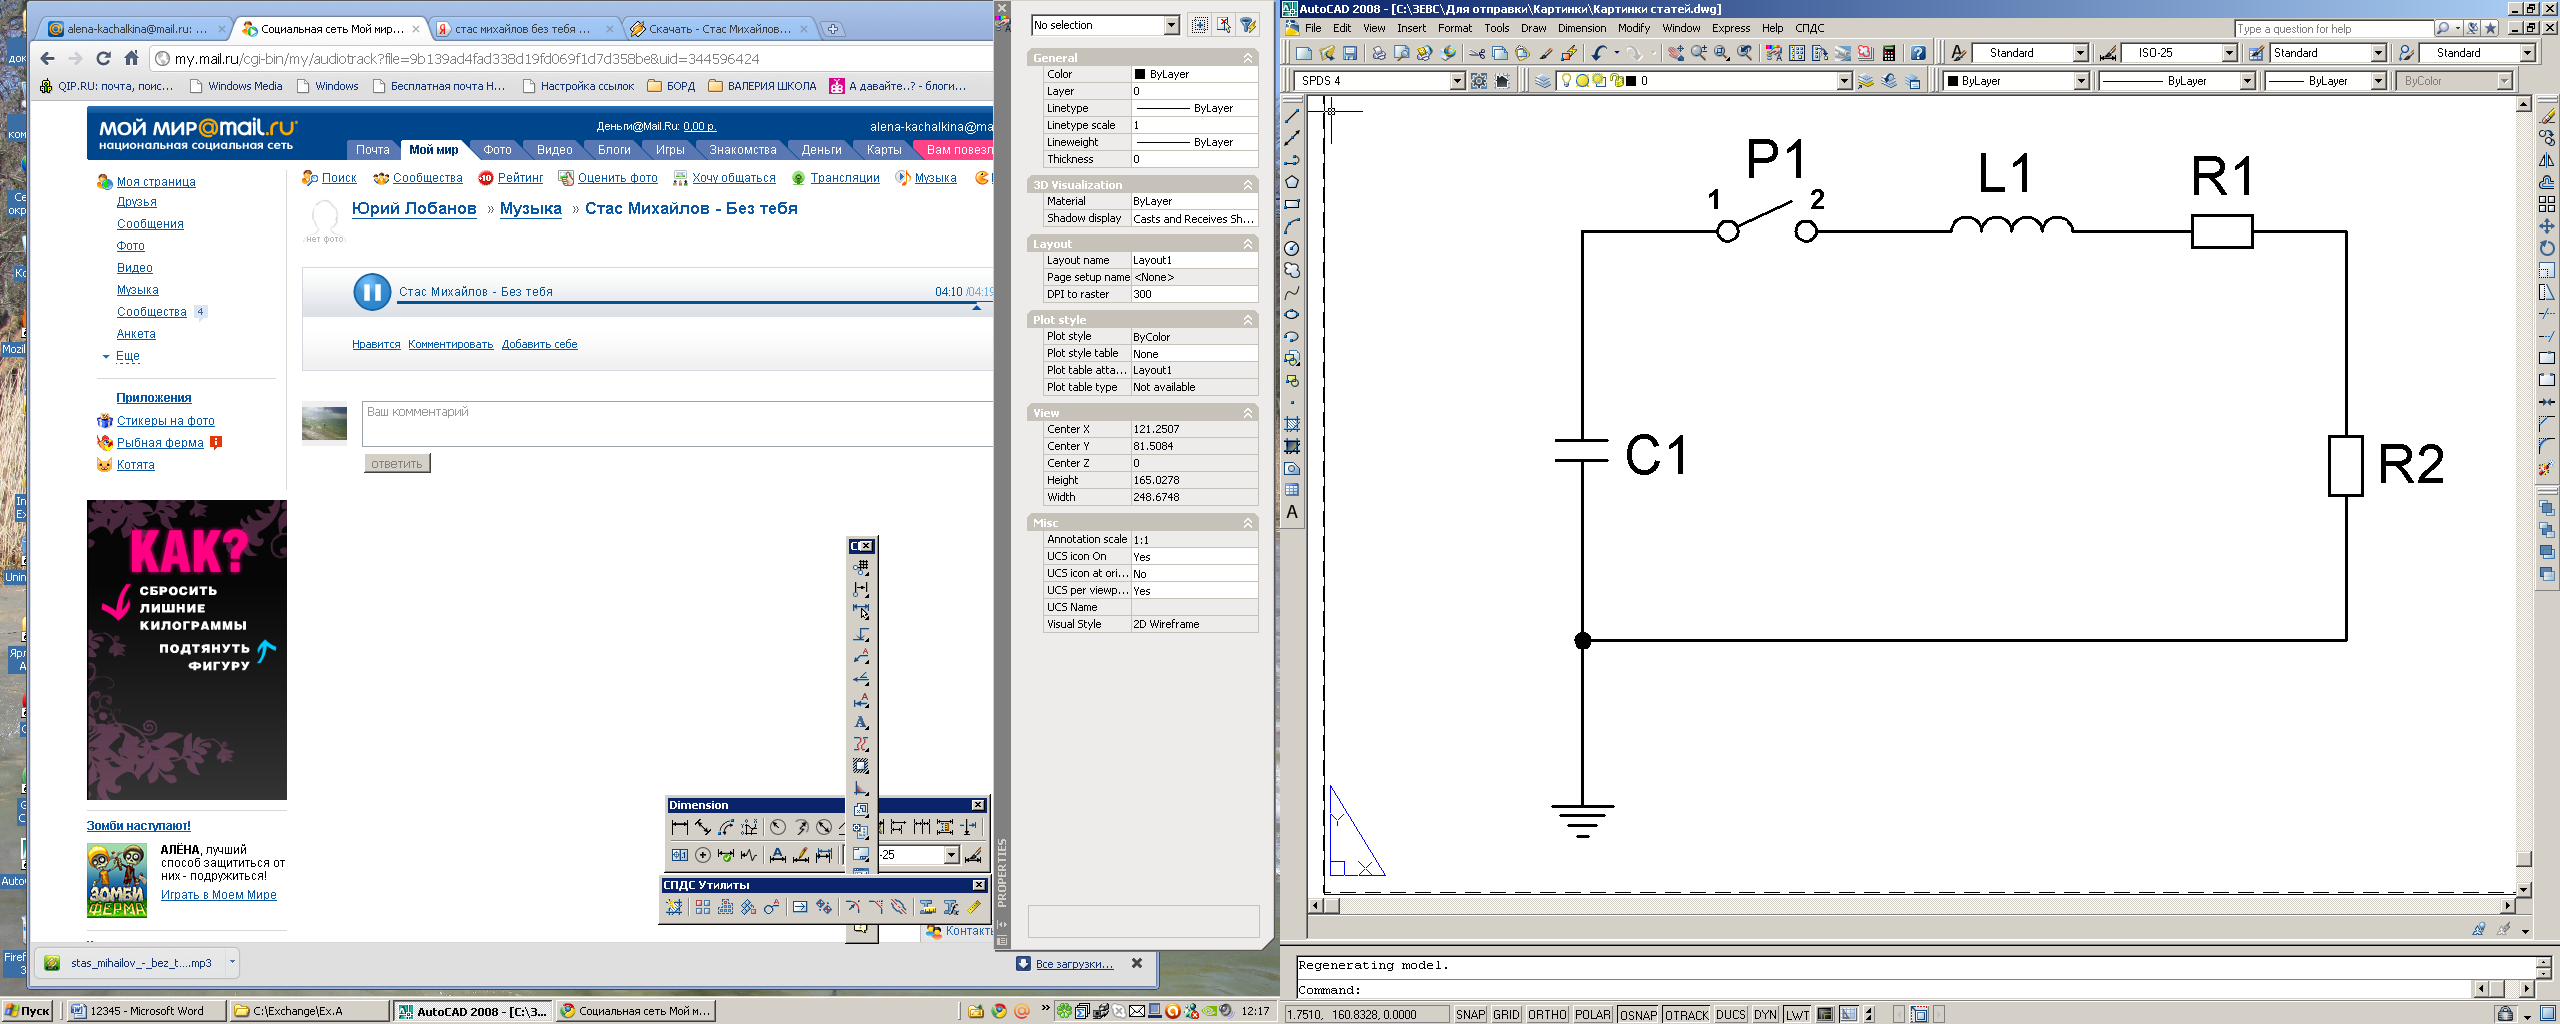Select the Polygon draw tool
The height and width of the screenshot is (1024, 2560).
[1292, 182]
